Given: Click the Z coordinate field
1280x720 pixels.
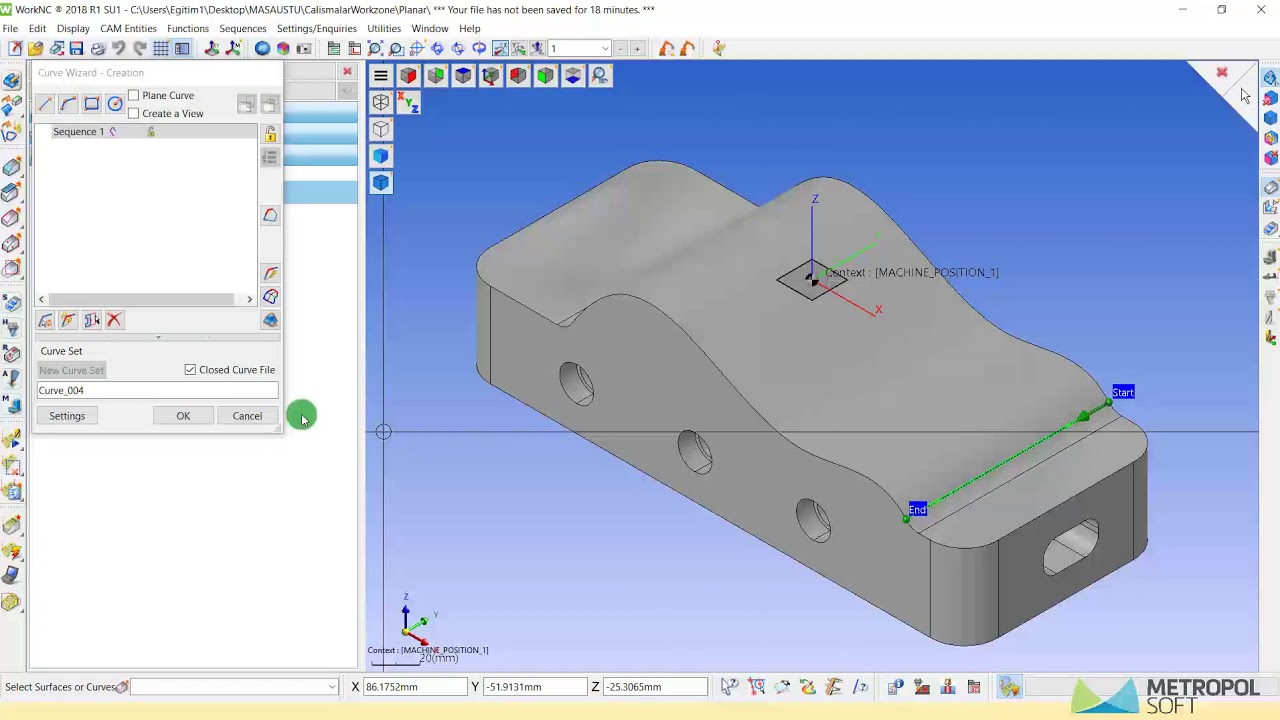Looking at the screenshot, I should (654, 687).
